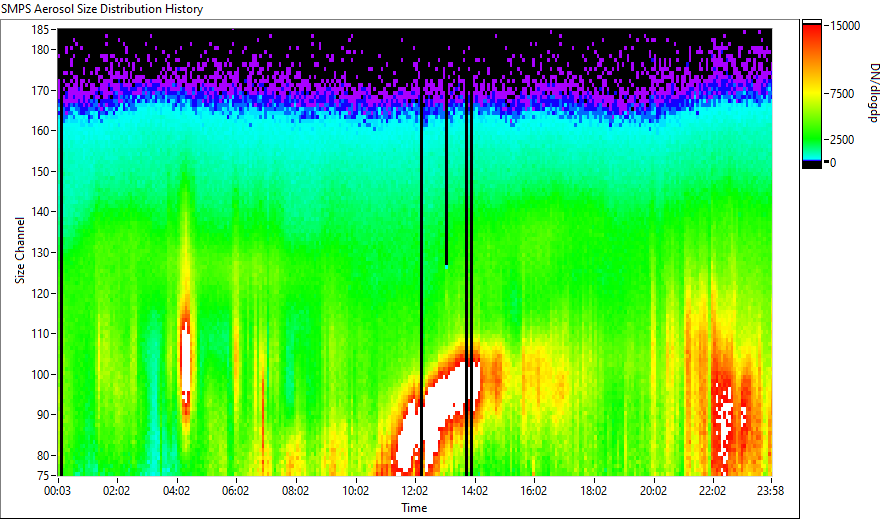Click the 15000 color scale maximum value
884x519 pixels.
(x=846, y=26)
